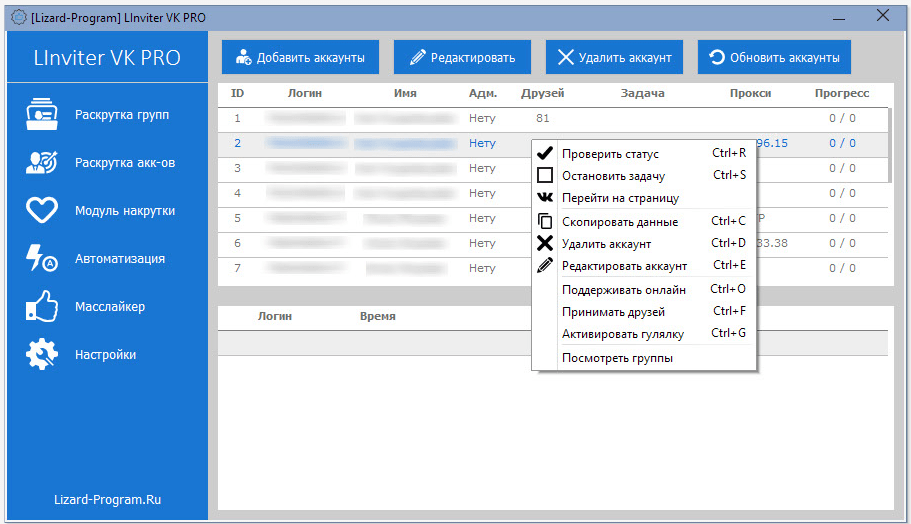Click the Раскрутка акк-ов target icon

point(41,162)
